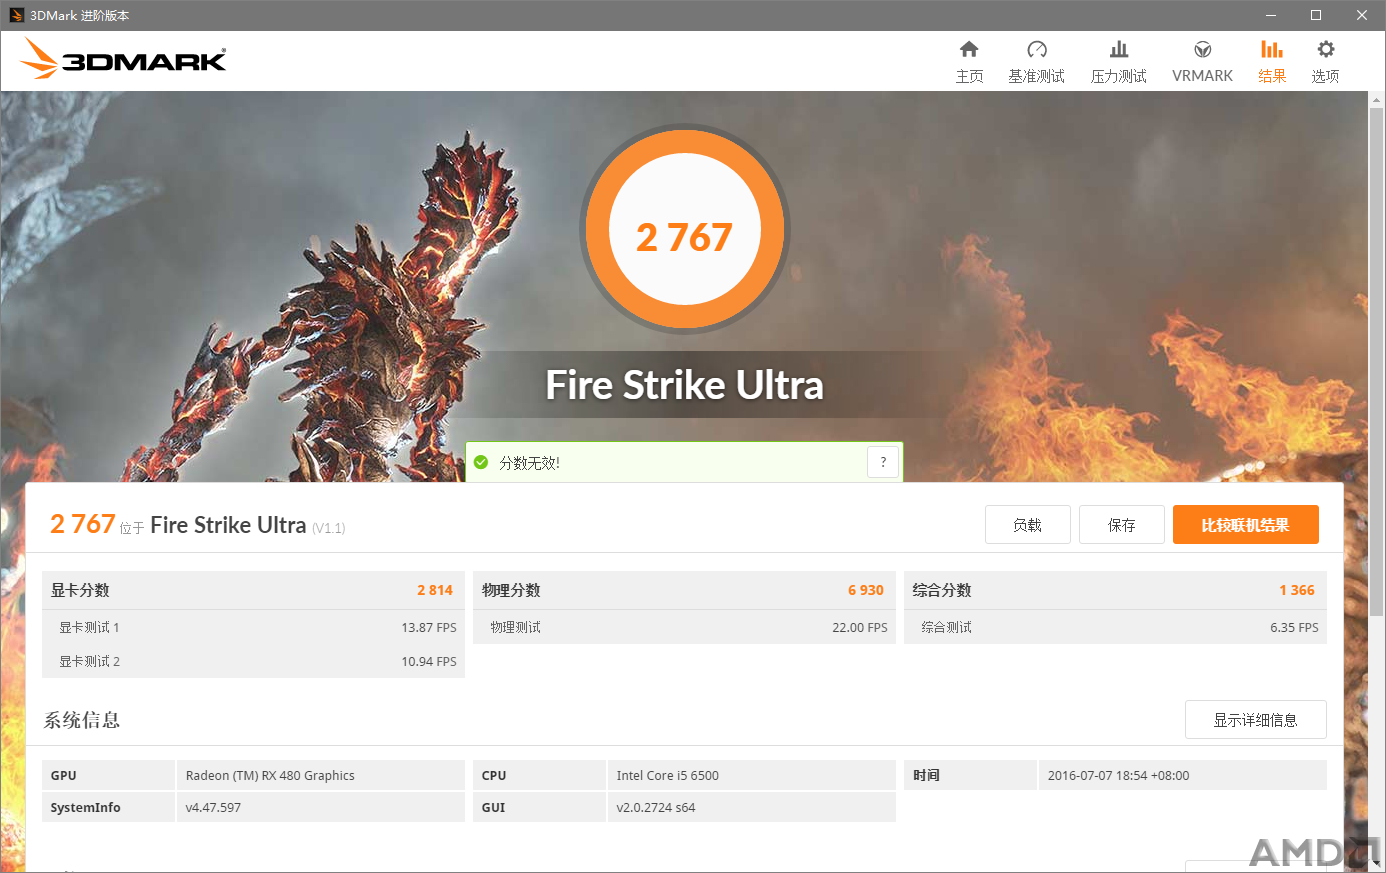The height and width of the screenshot is (873, 1386).
Task: Maximize the 3DMark window
Action: point(1316,15)
